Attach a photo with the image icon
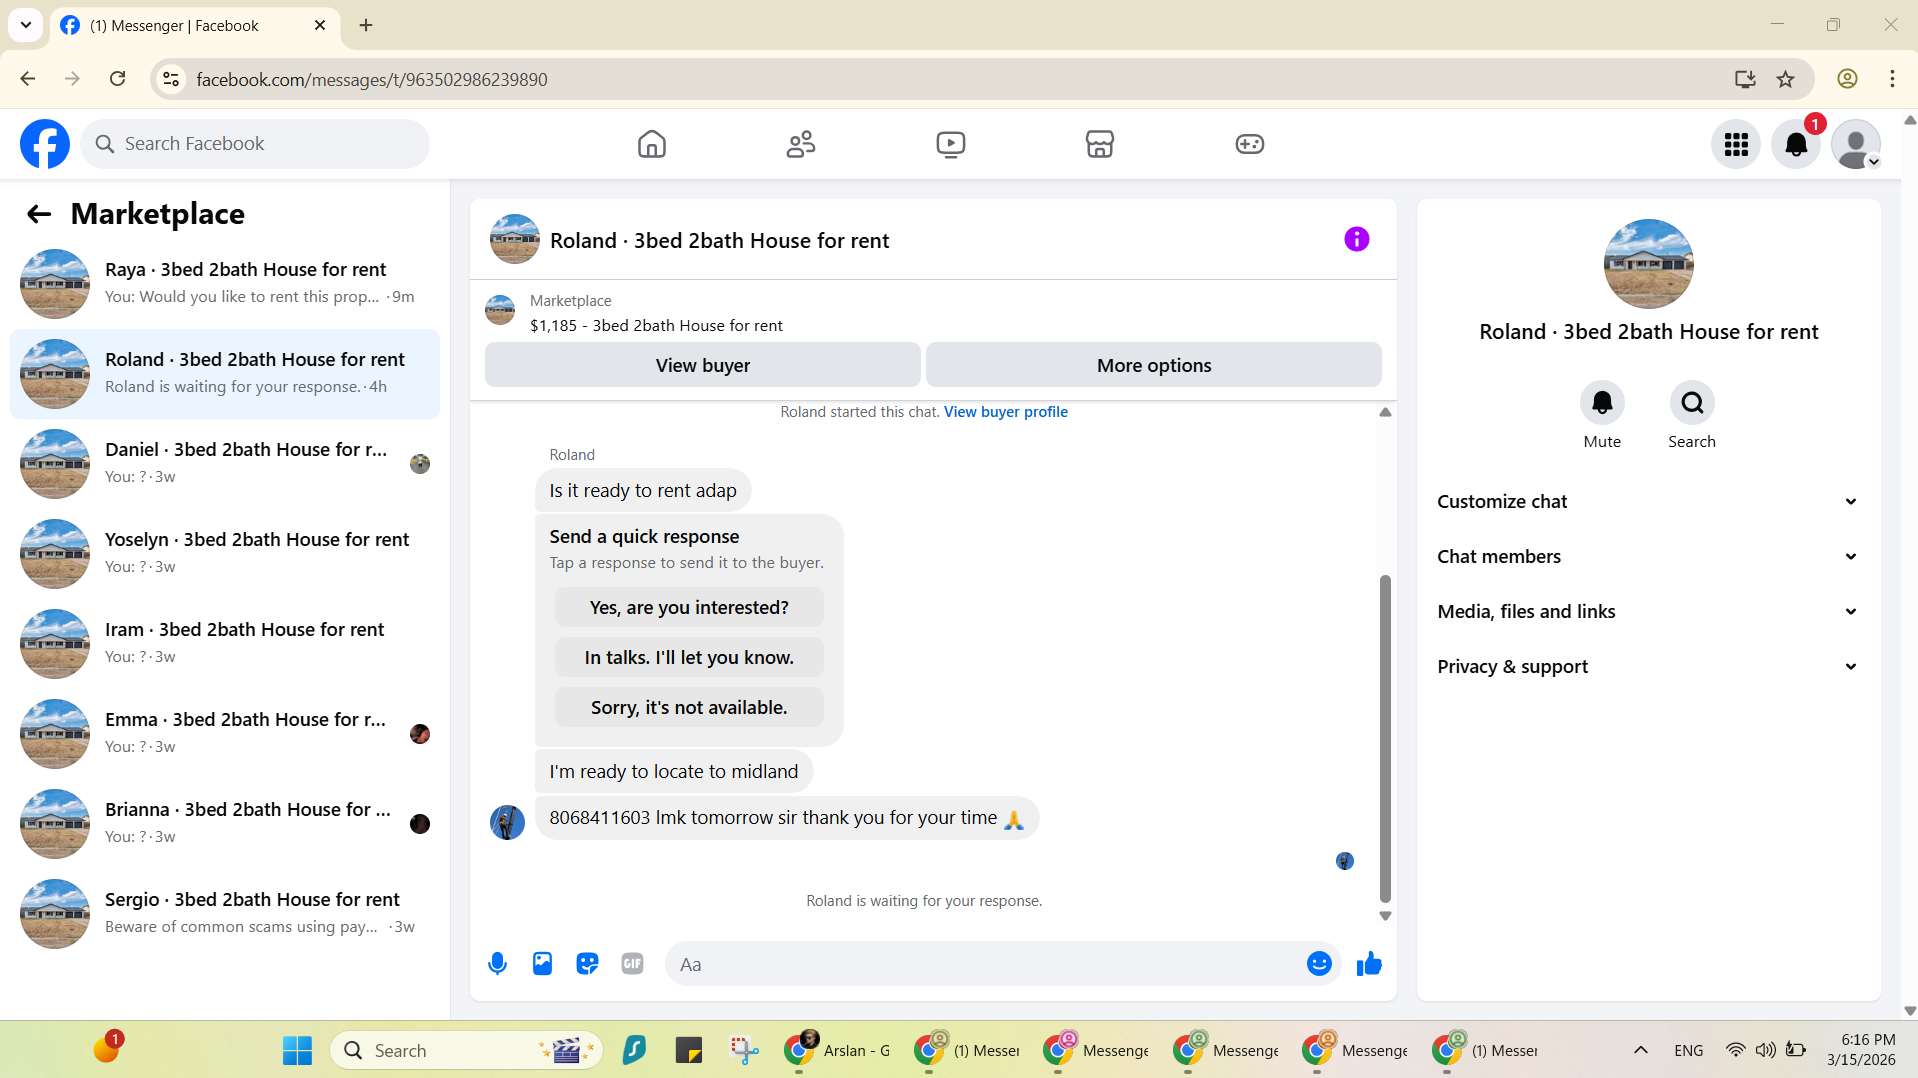 542,964
